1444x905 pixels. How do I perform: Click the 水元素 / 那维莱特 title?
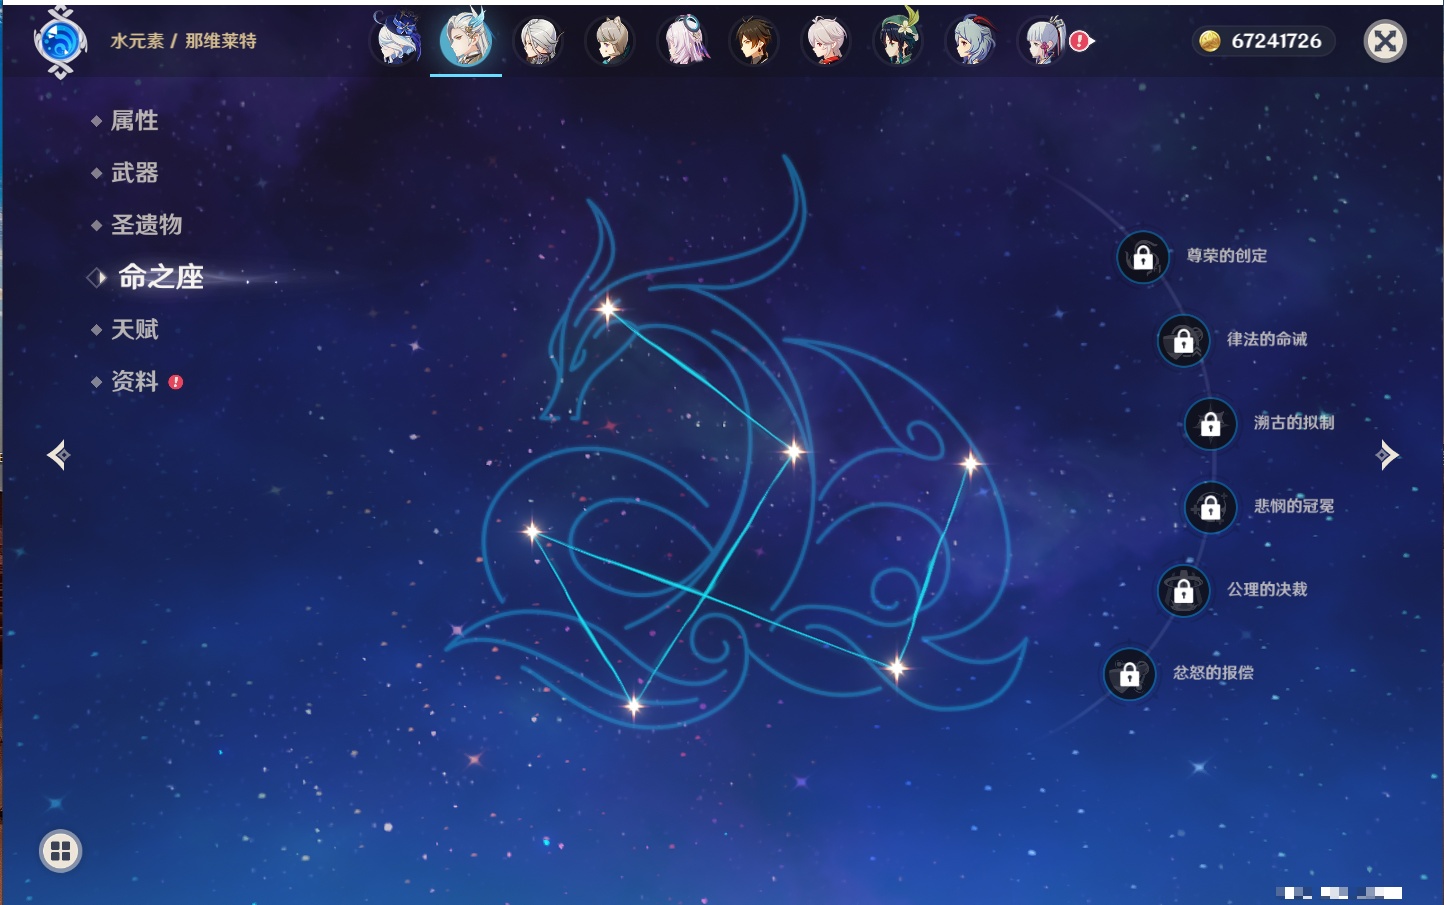(183, 41)
